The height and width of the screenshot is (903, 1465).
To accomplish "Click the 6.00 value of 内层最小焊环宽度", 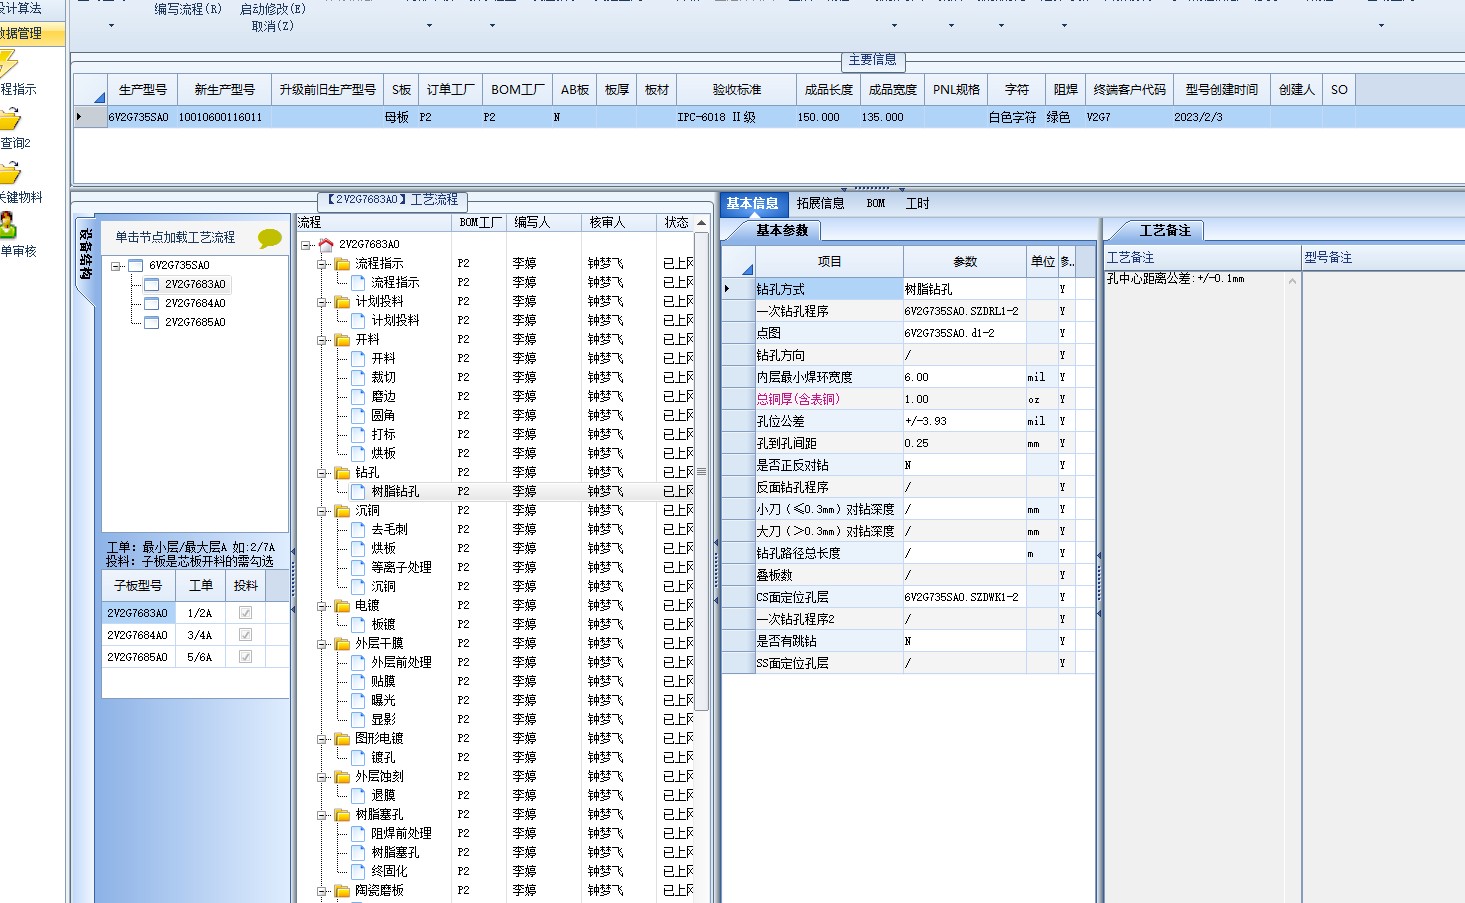I will tap(964, 377).
